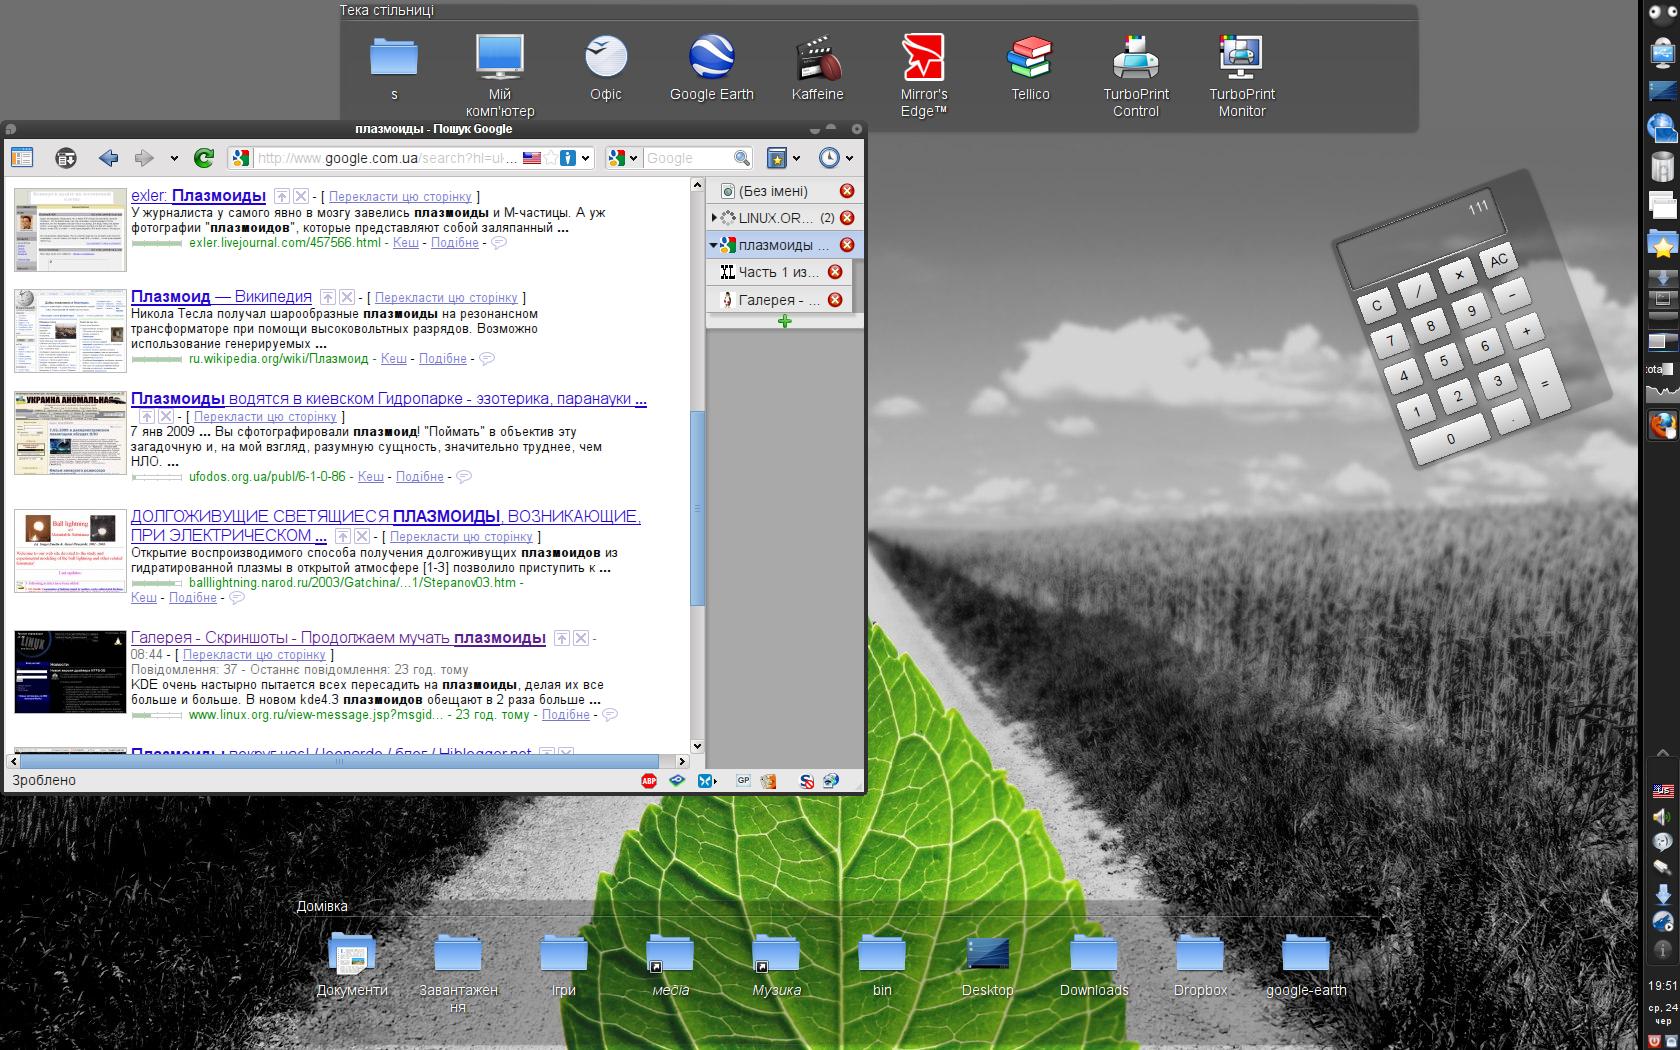
Task: Open the starred folder icon in right panel
Action: pyautogui.click(x=1662, y=245)
